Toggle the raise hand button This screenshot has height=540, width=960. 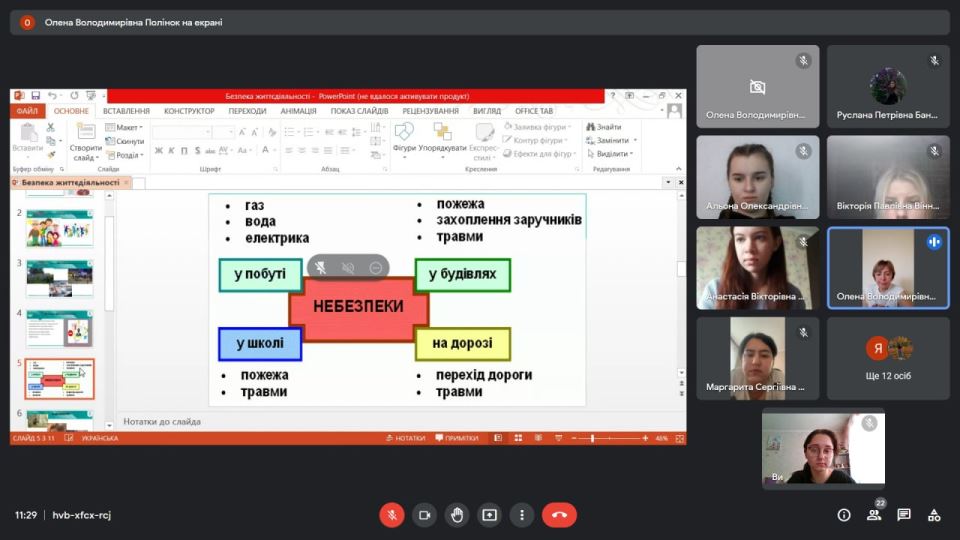pyautogui.click(x=457, y=515)
